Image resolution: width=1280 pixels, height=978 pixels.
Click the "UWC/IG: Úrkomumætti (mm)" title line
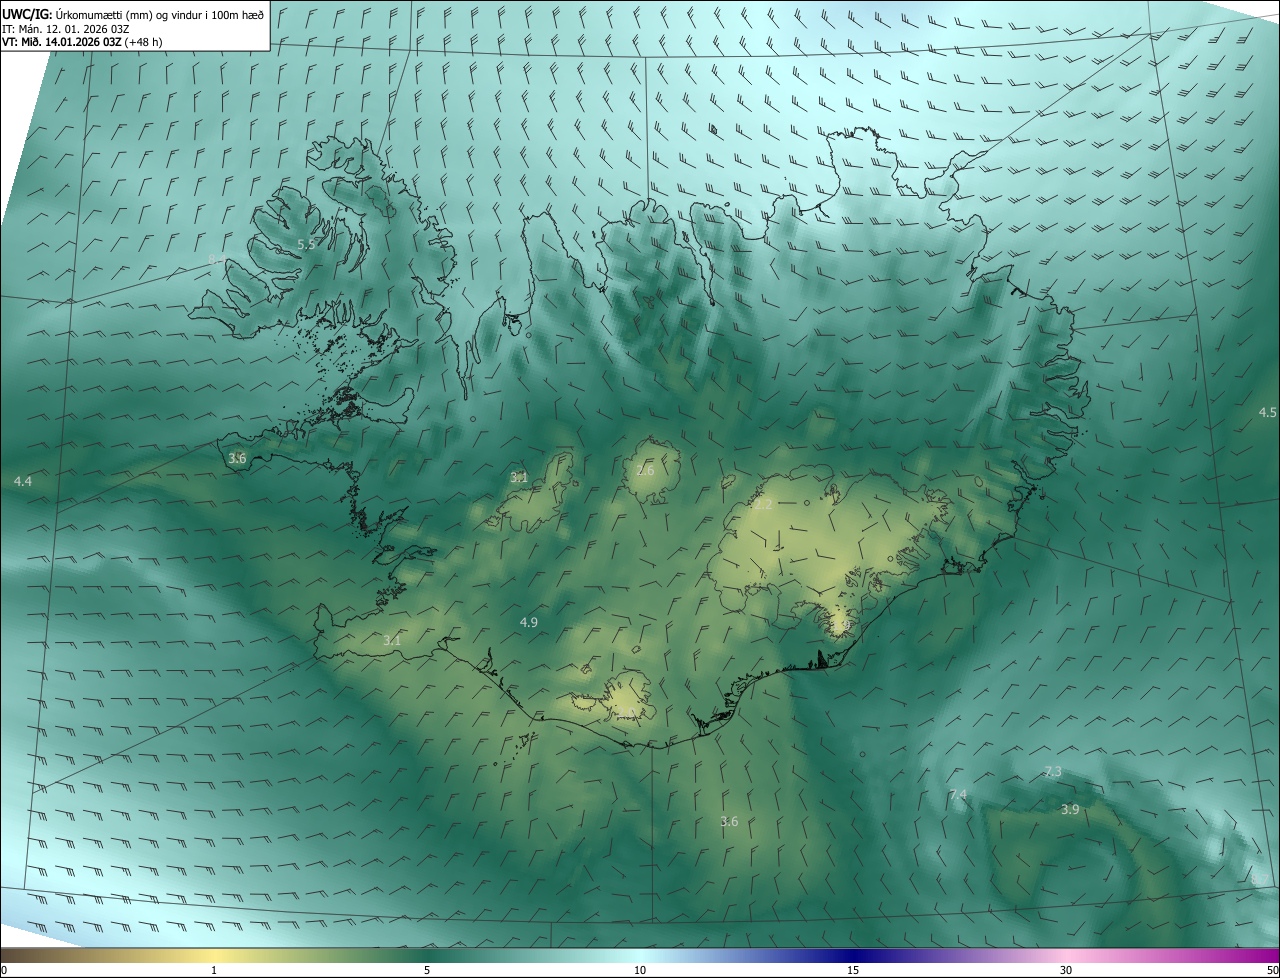[x=133, y=13]
